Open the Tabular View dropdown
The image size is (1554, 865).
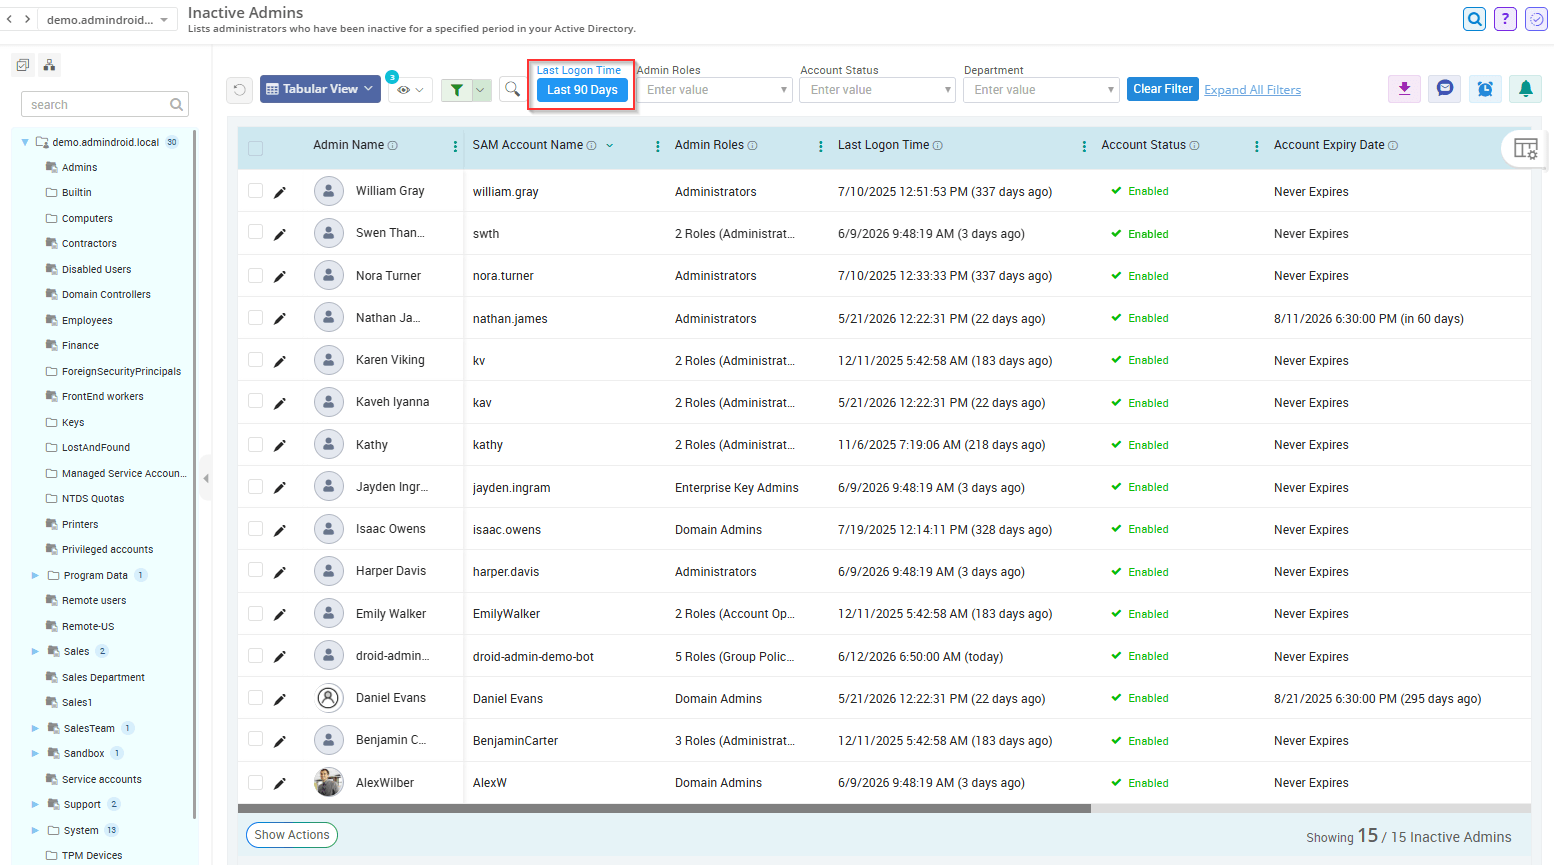320,89
